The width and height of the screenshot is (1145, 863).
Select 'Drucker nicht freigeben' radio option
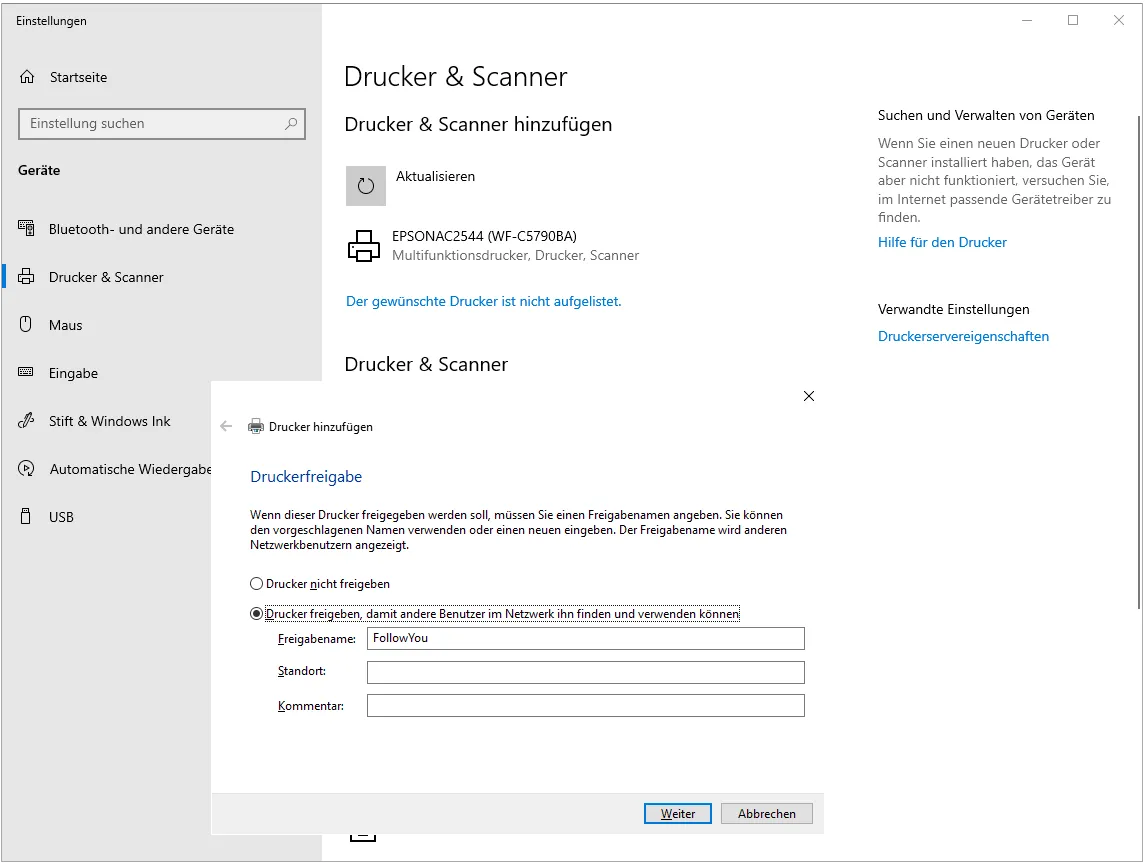coord(257,584)
